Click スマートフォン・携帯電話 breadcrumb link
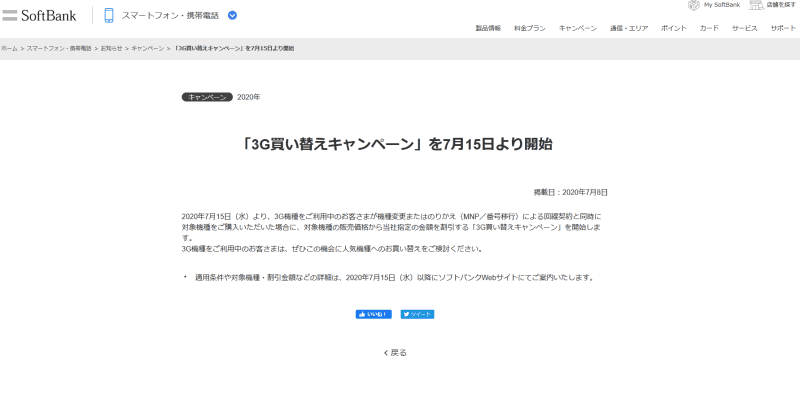Image resolution: width=800 pixels, height=409 pixels. point(59,48)
